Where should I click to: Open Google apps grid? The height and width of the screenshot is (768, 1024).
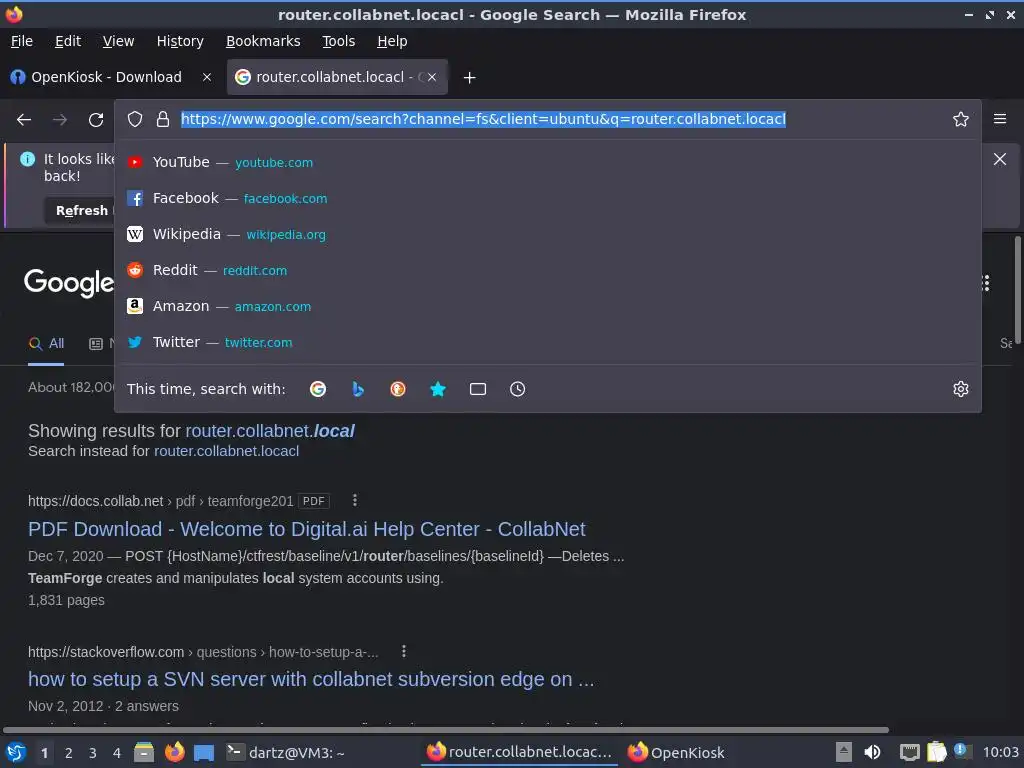tap(985, 283)
